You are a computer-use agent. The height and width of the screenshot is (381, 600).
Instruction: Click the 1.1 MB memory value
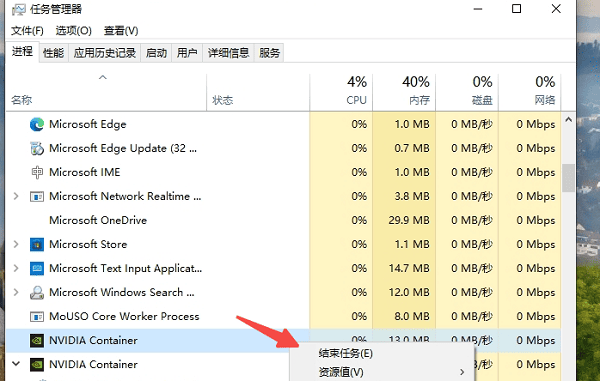(x=412, y=244)
